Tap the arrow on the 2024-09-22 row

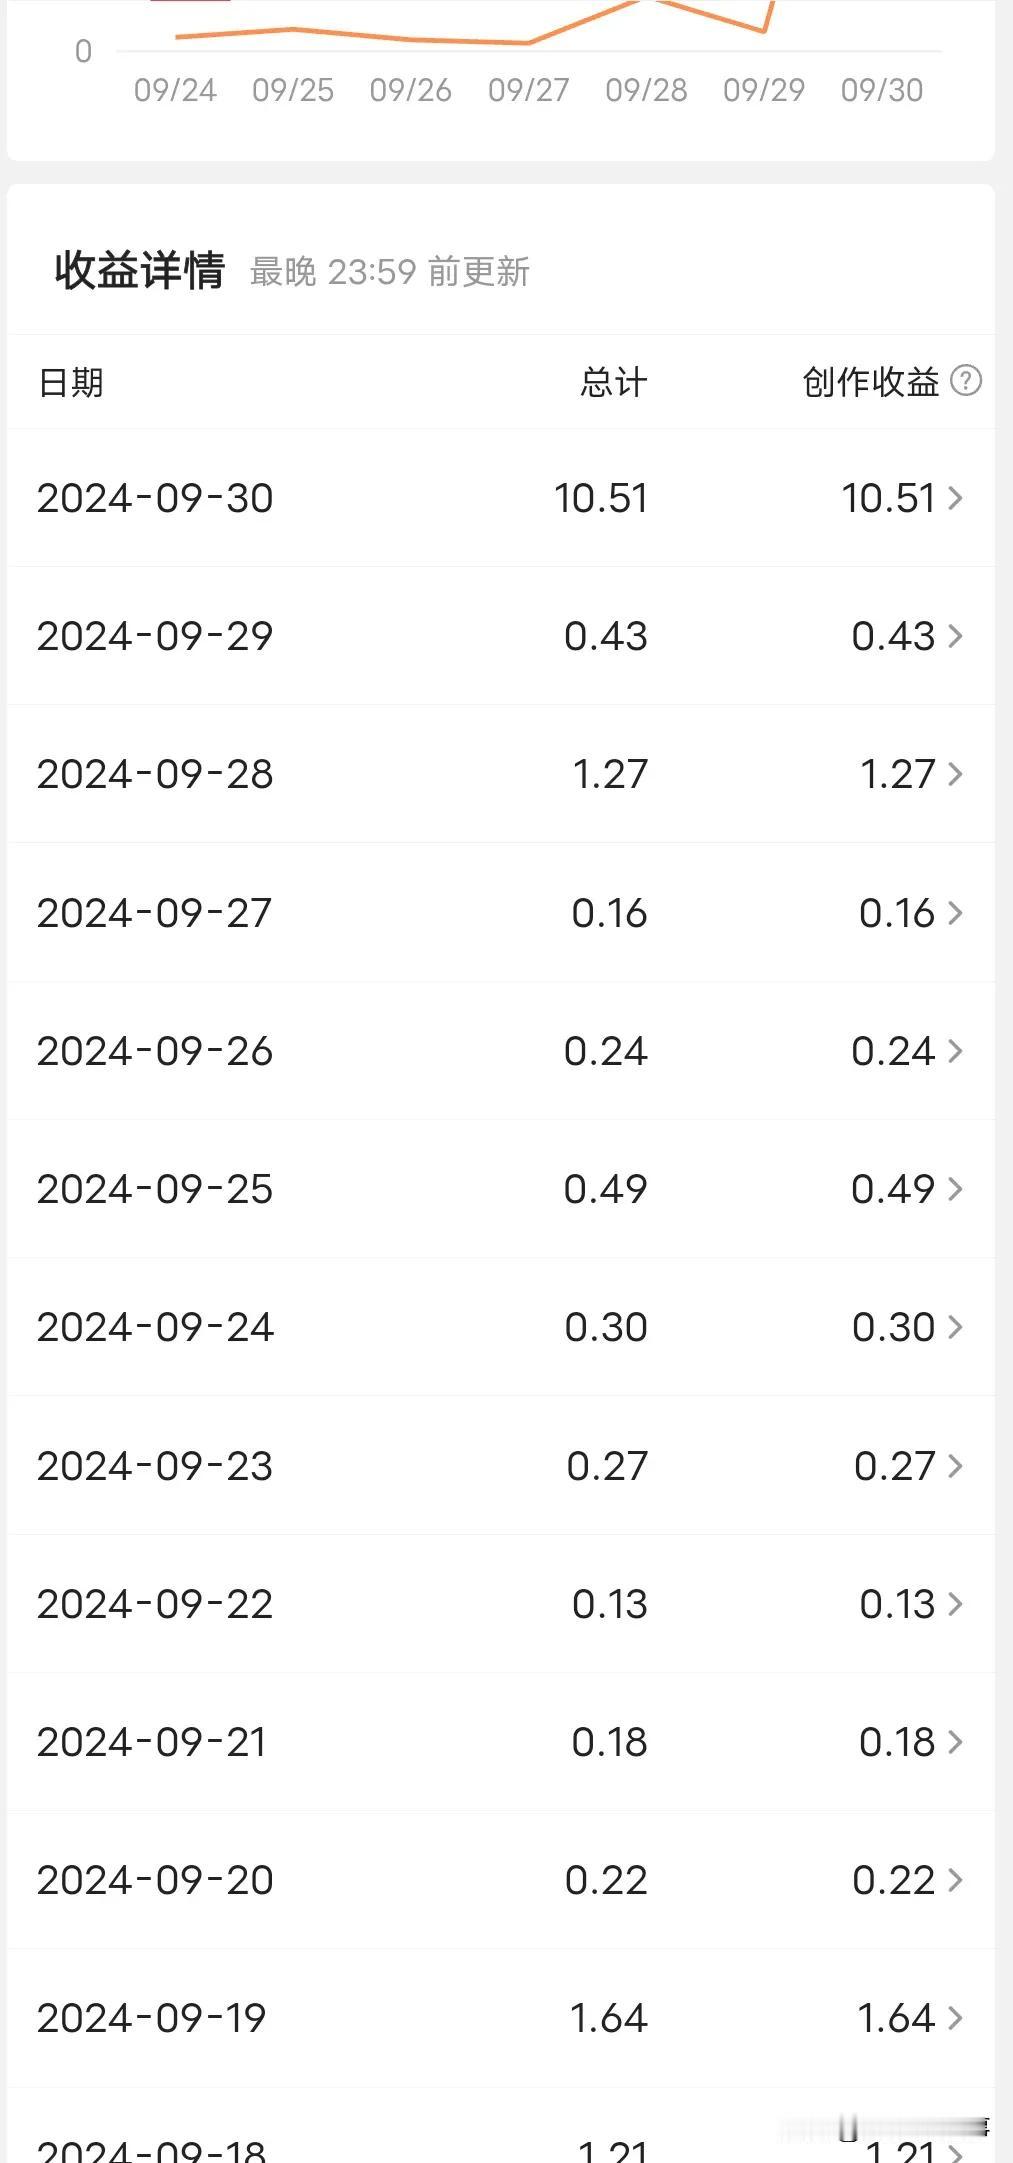coord(955,1604)
